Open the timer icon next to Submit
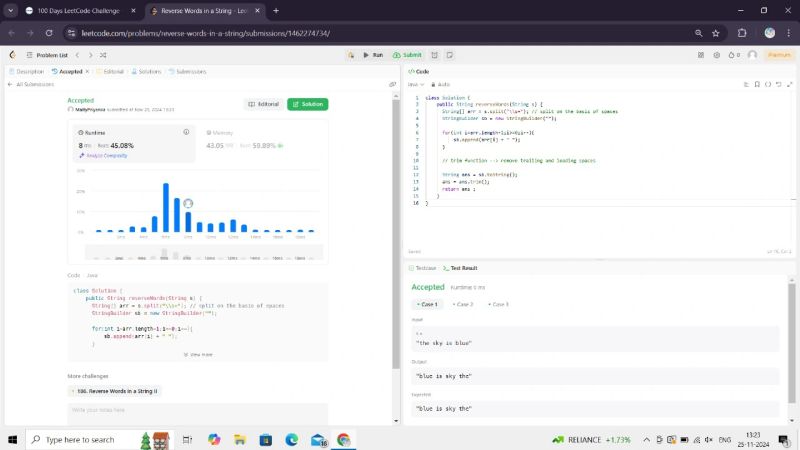Viewport: 800px width, 450px height. pyautogui.click(x=435, y=55)
